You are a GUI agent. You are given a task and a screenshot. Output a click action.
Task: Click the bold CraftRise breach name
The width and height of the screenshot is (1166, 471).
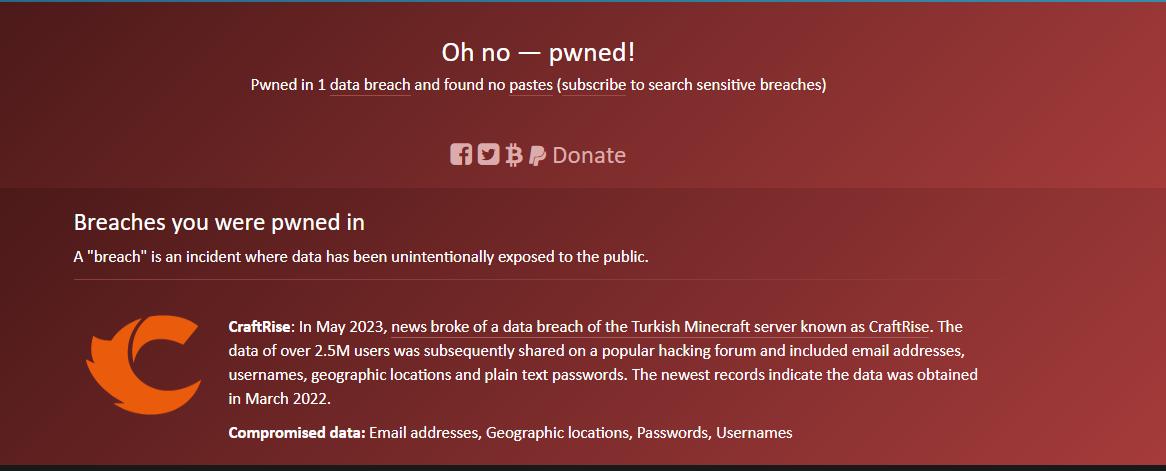coord(260,327)
